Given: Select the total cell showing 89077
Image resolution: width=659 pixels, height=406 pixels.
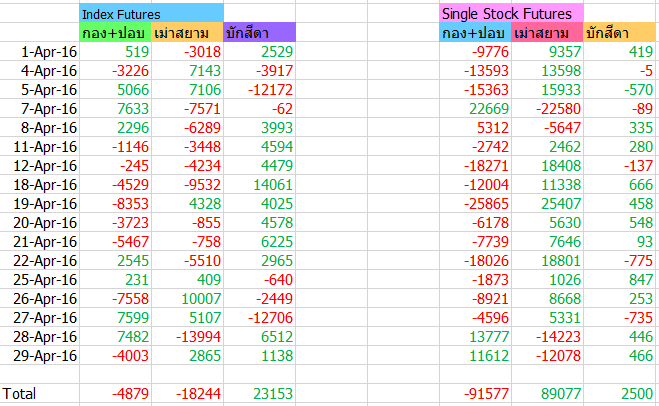Looking at the screenshot, I should click(548, 393).
